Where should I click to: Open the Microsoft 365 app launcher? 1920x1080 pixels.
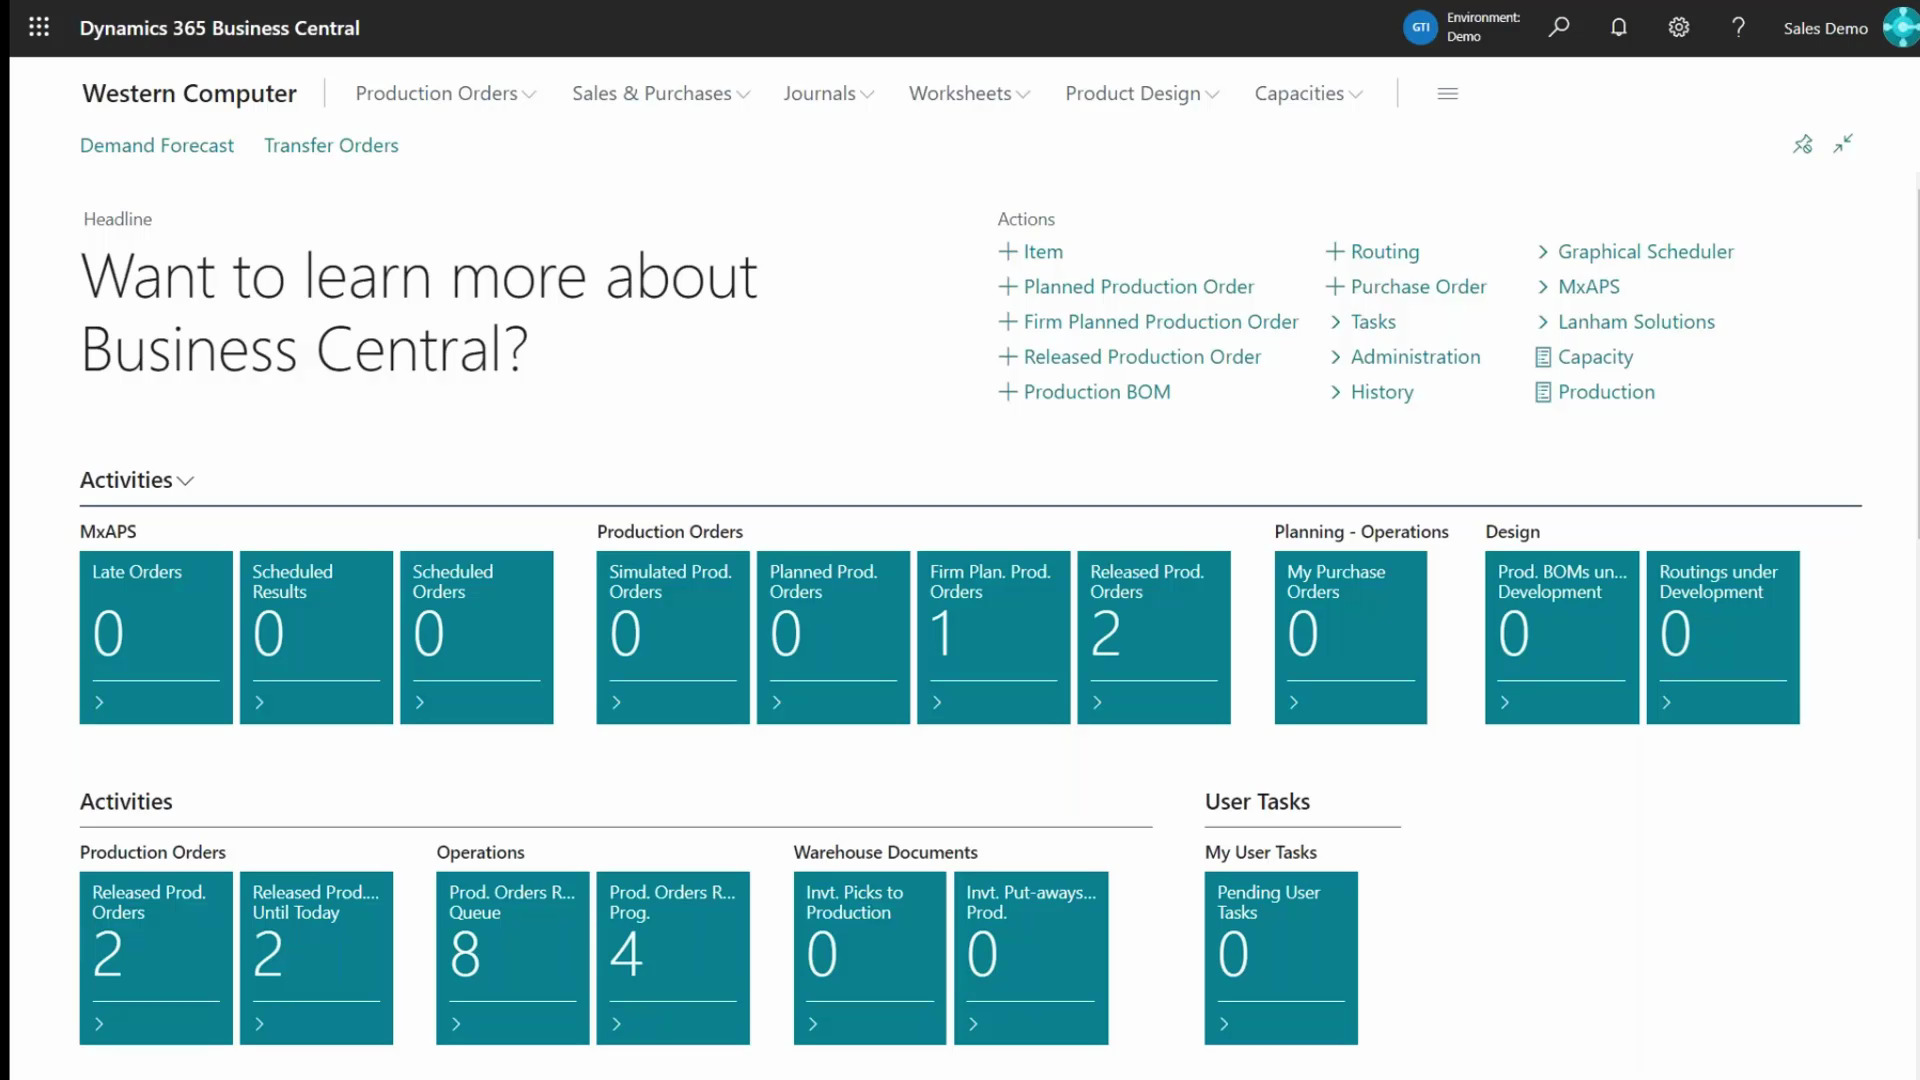click(x=39, y=27)
